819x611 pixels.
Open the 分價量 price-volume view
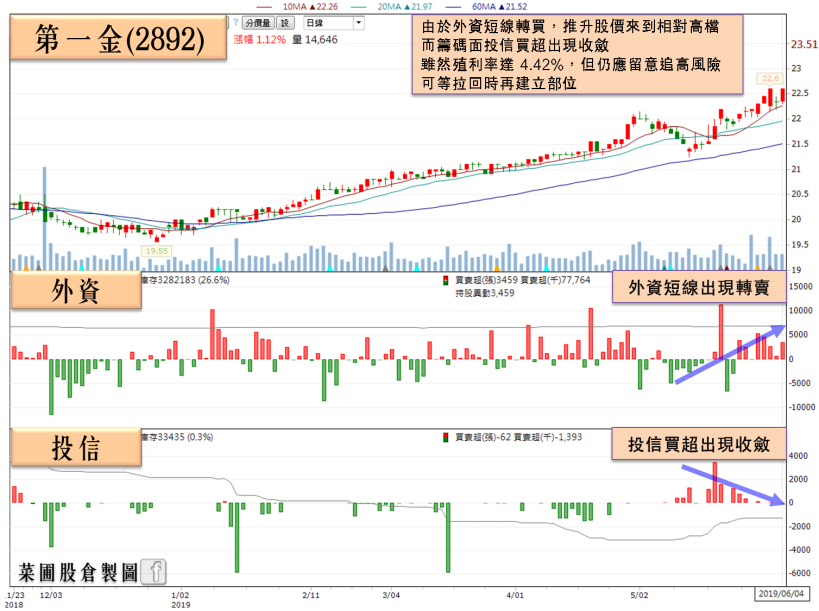258,23
